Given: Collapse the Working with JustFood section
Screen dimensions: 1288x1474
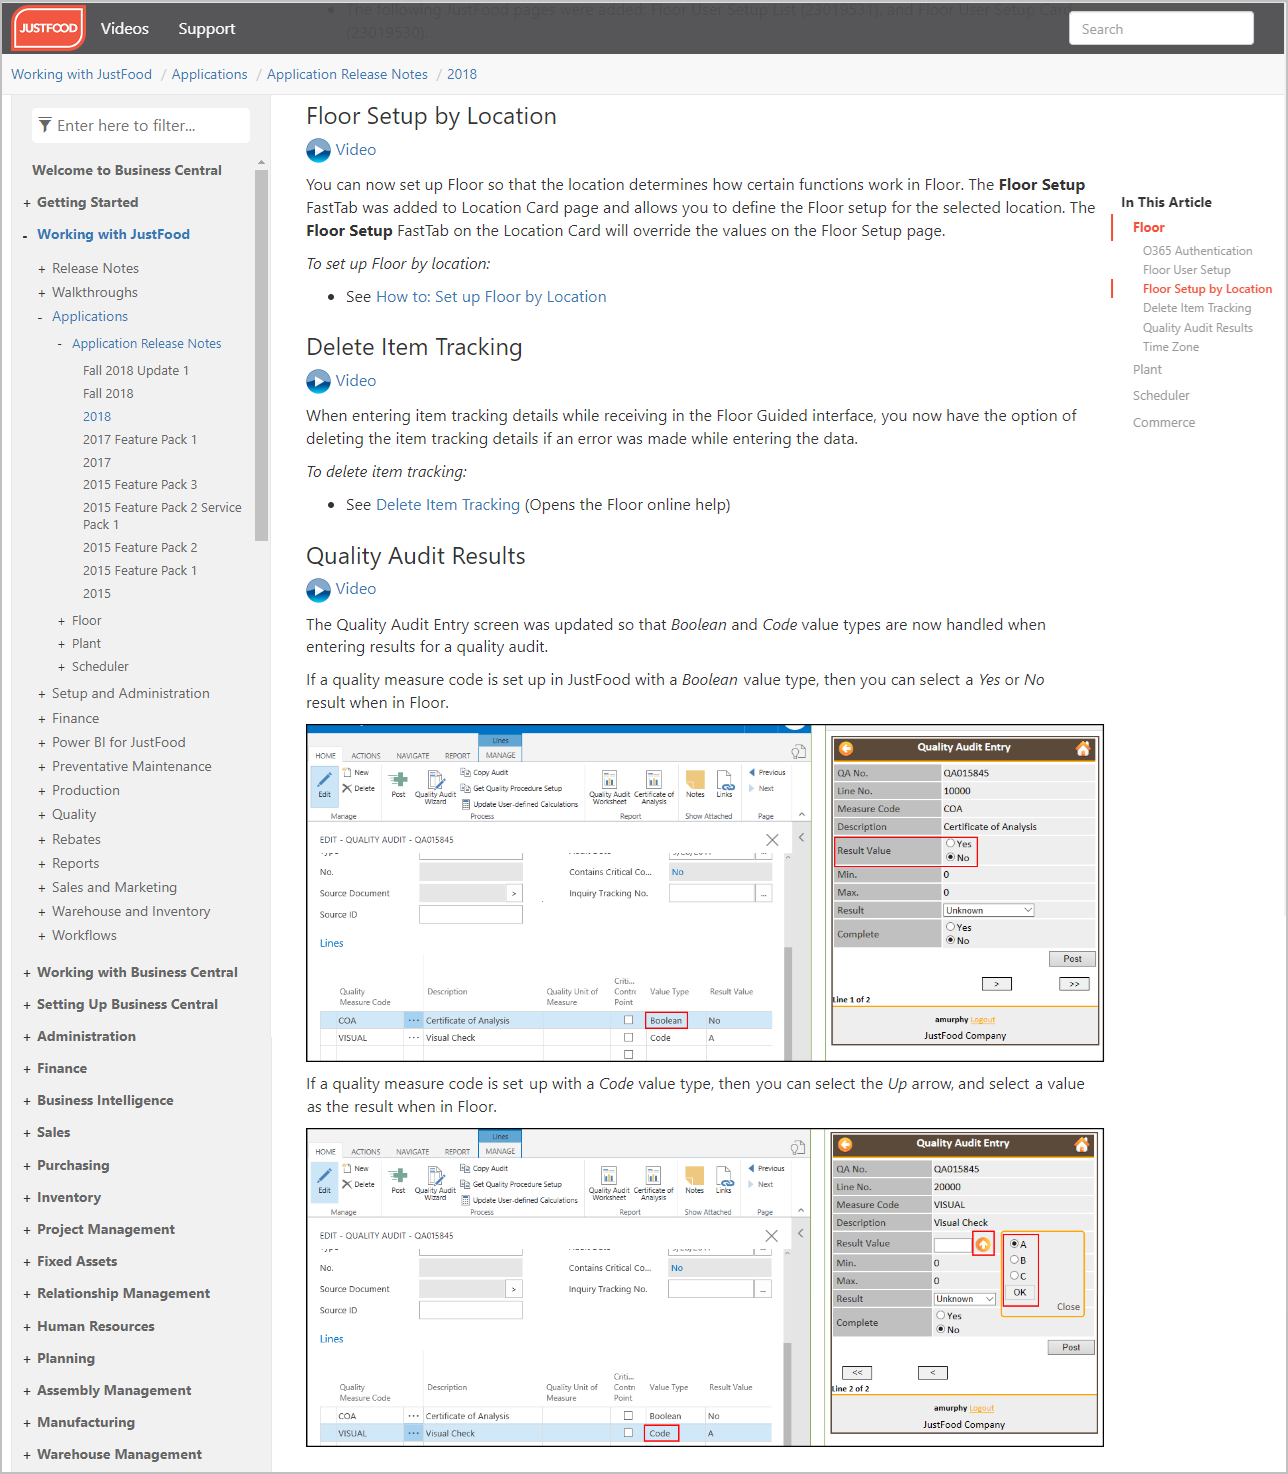Looking at the screenshot, I should pos(26,235).
